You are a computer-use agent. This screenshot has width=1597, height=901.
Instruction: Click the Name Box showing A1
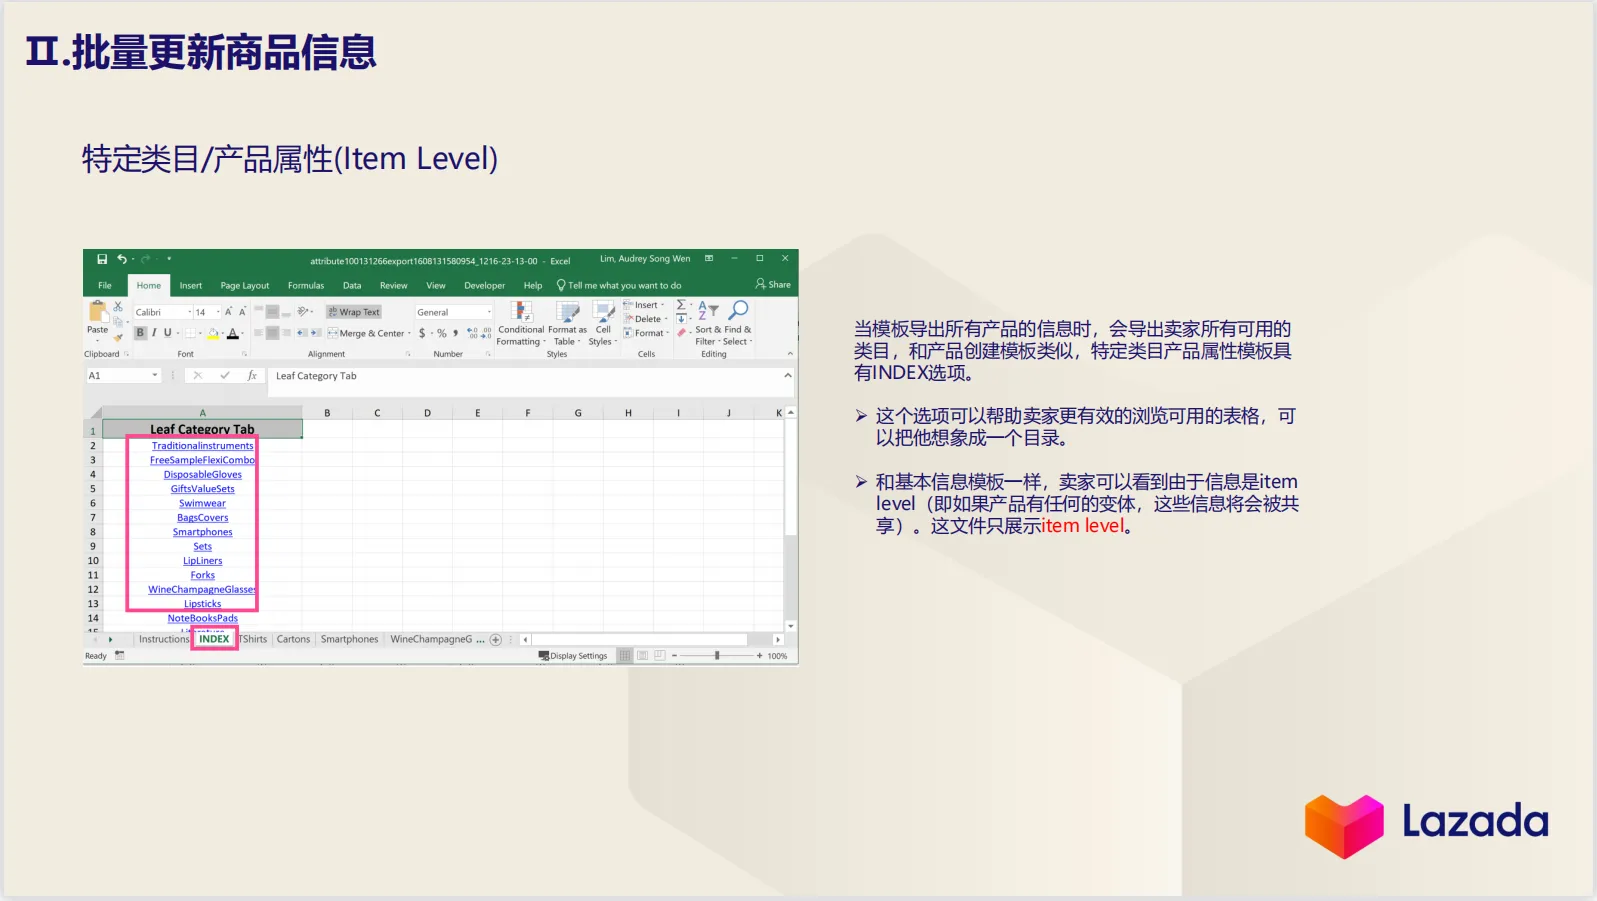(124, 376)
